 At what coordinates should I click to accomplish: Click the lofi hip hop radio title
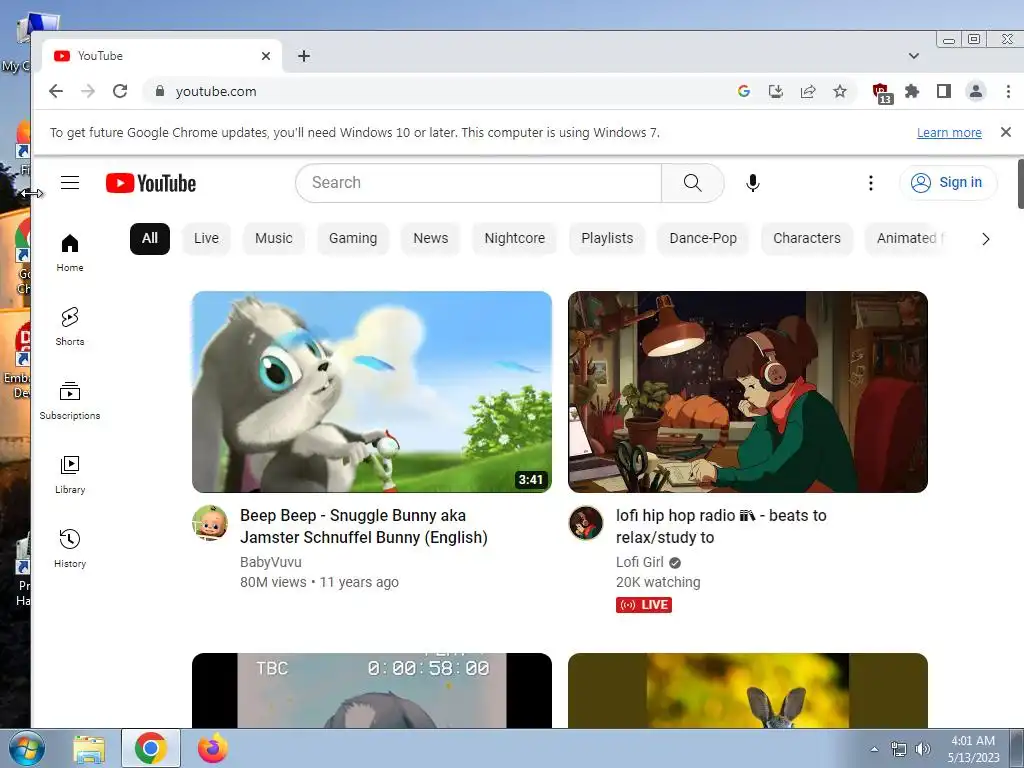point(721,526)
